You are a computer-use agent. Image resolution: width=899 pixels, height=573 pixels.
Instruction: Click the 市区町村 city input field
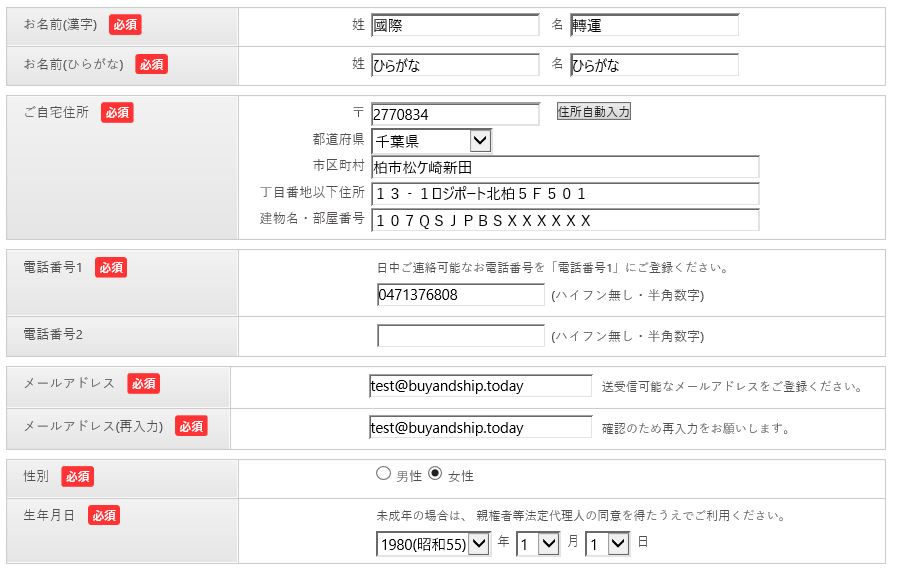coord(565,167)
